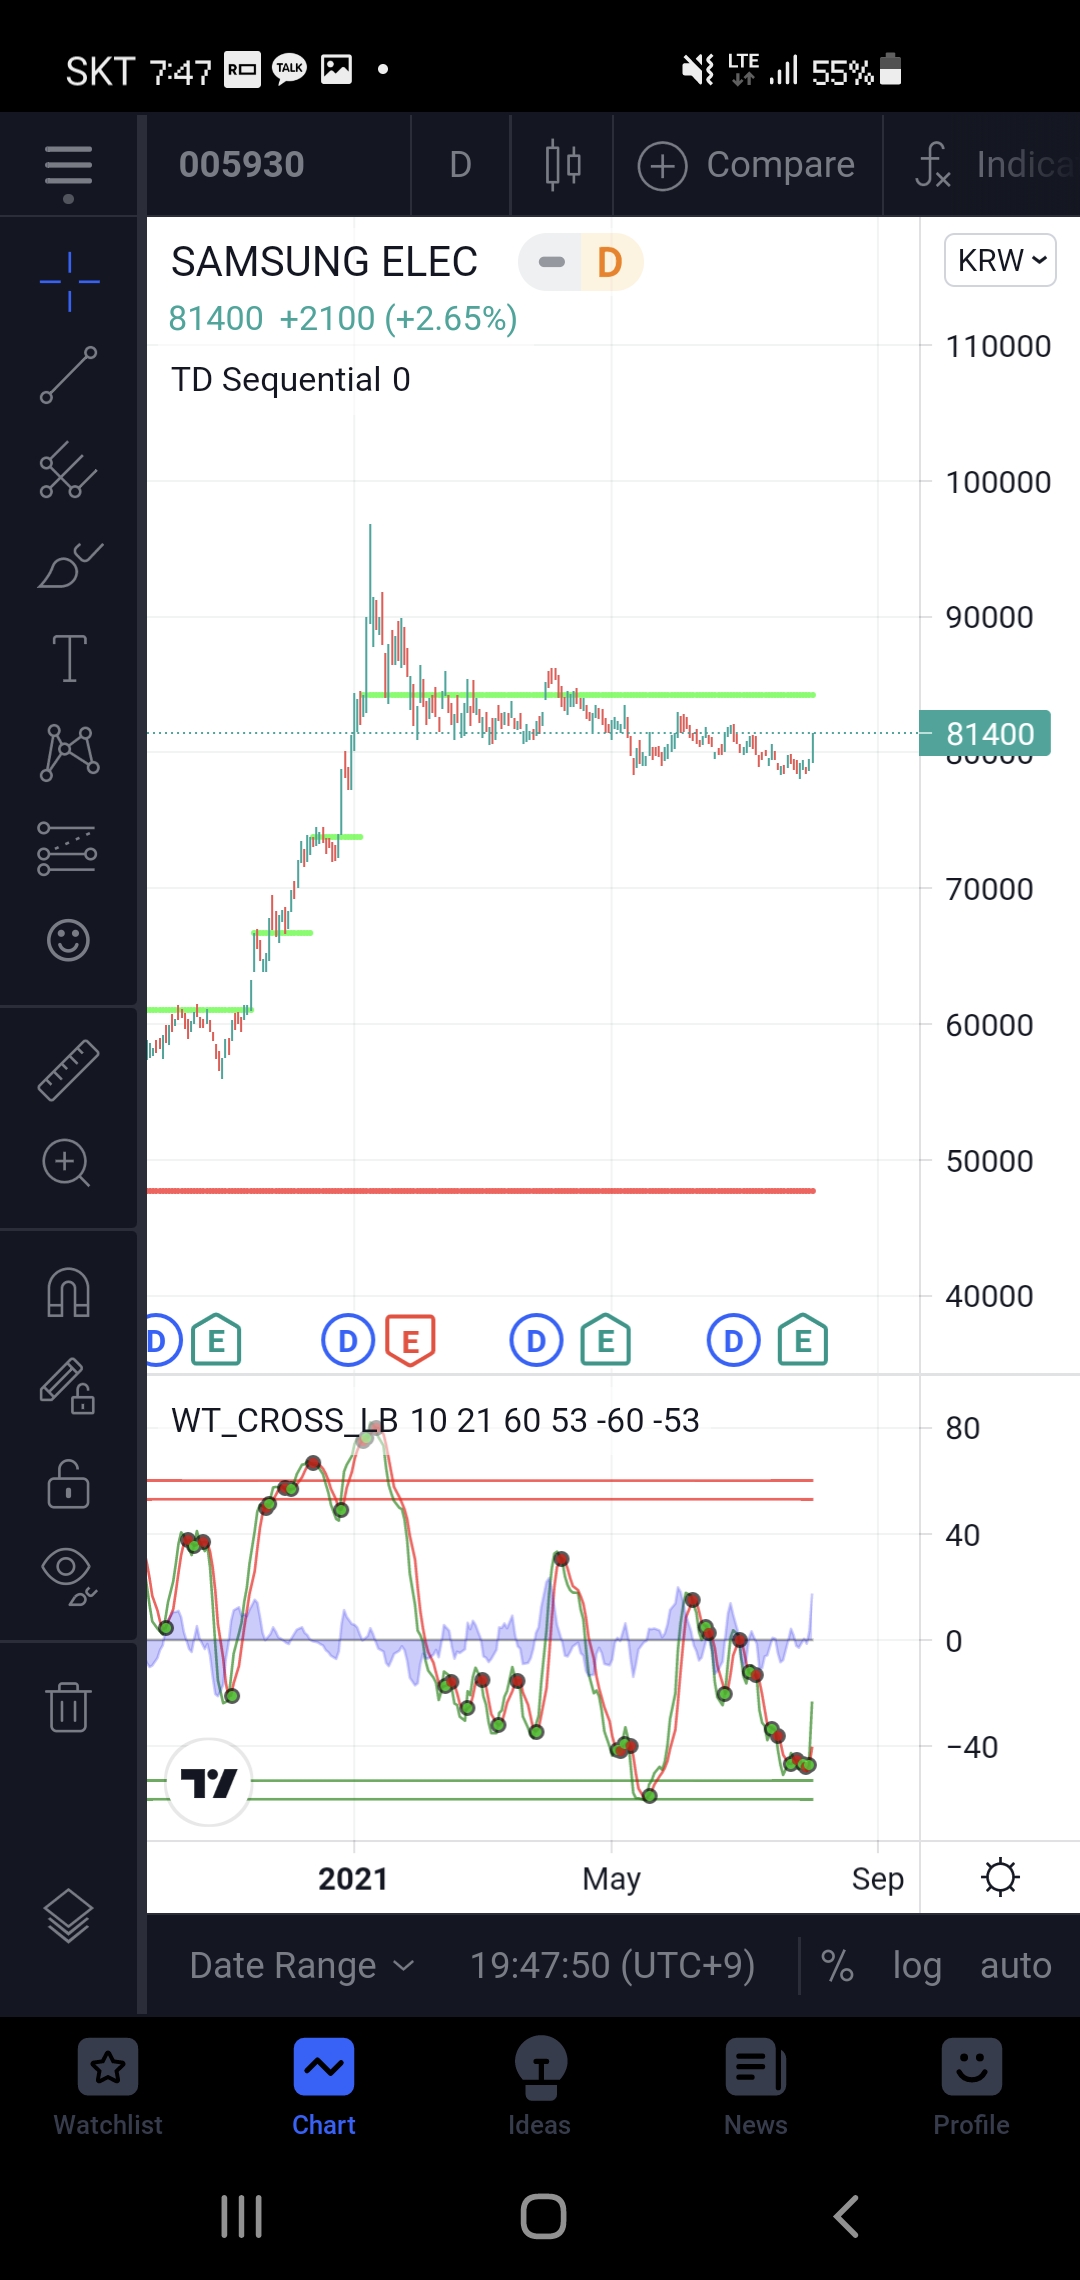Select the text annotation tool
1080x2280 pixels.
[68, 659]
